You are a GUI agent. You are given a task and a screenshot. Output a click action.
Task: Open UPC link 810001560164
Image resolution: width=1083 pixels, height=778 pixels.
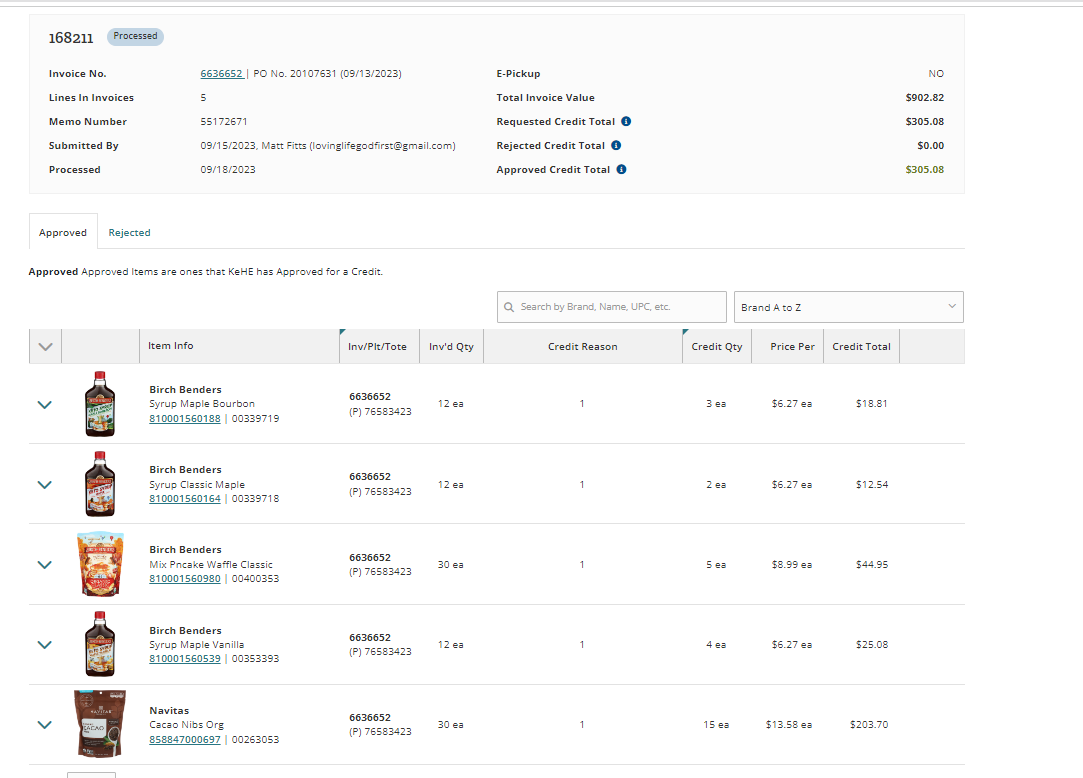[x=185, y=498]
